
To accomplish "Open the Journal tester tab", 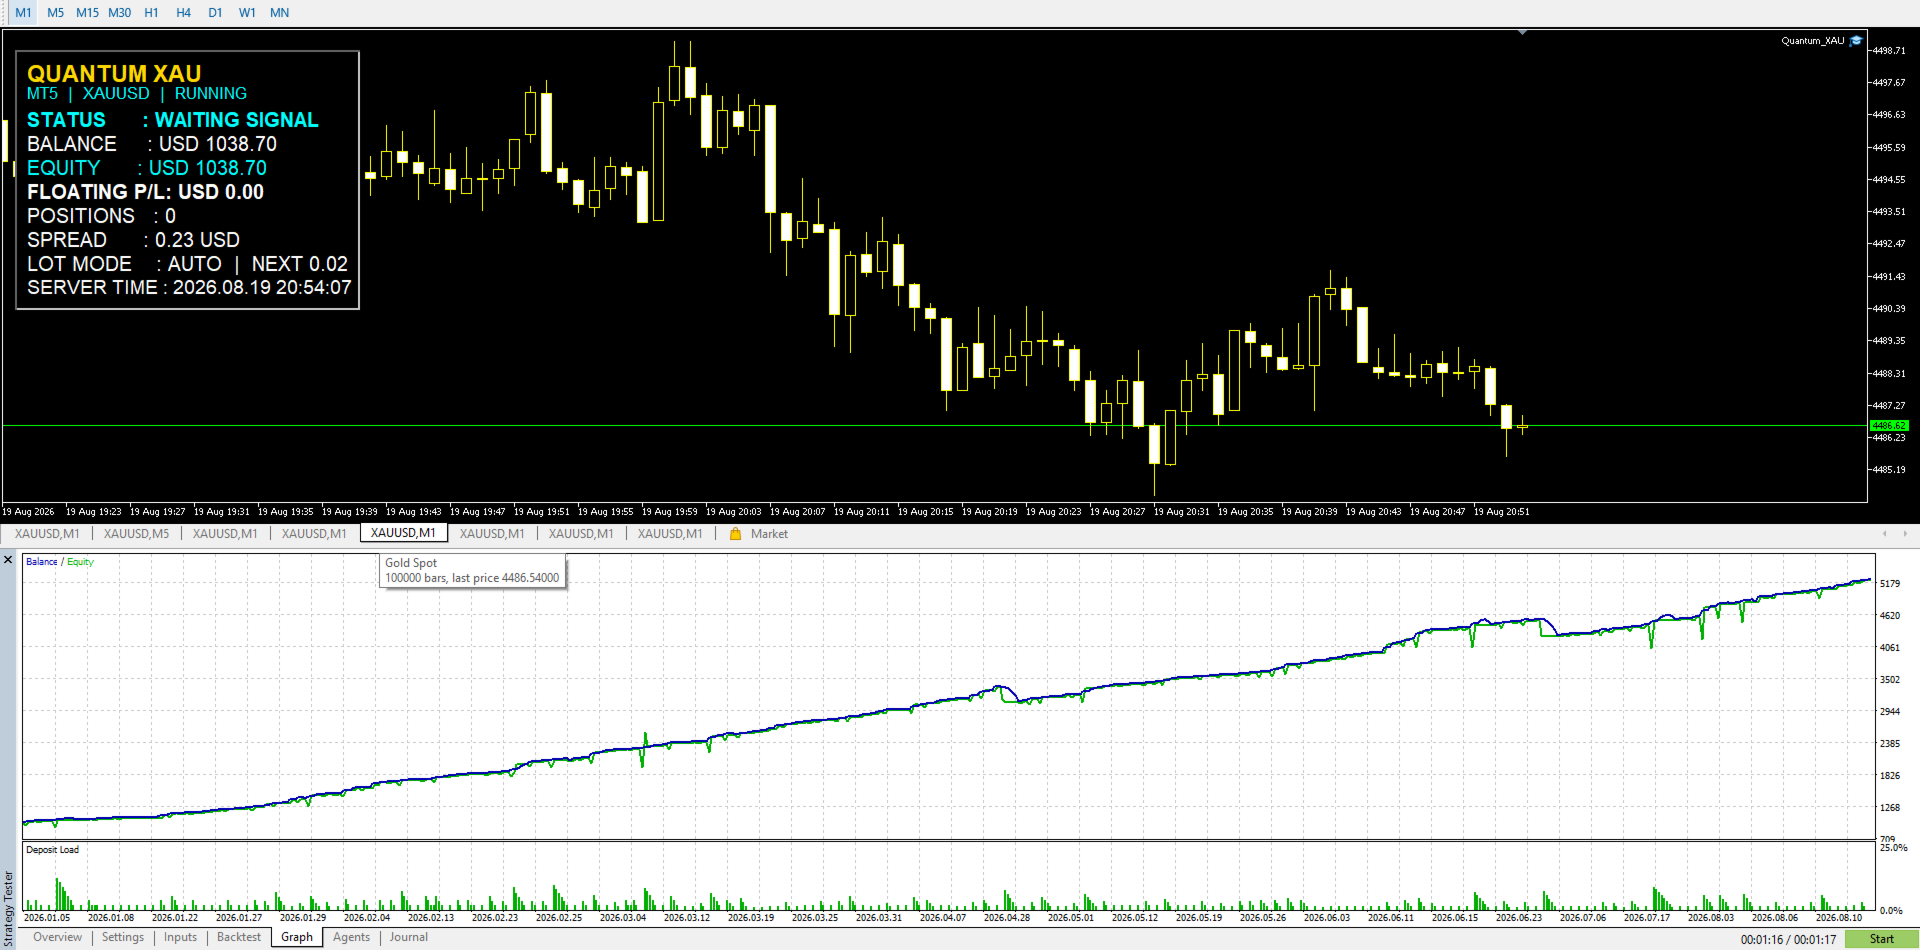I will (408, 937).
